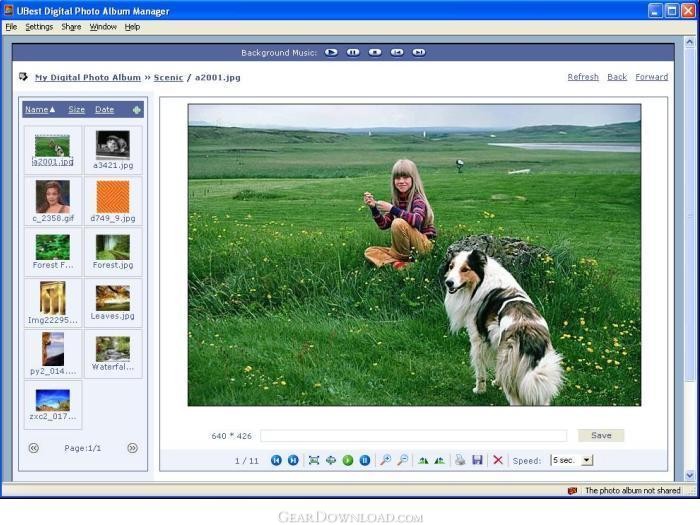The image size is (700, 525).
Task: Click the Forward link
Action: pyautogui.click(x=652, y=77)
